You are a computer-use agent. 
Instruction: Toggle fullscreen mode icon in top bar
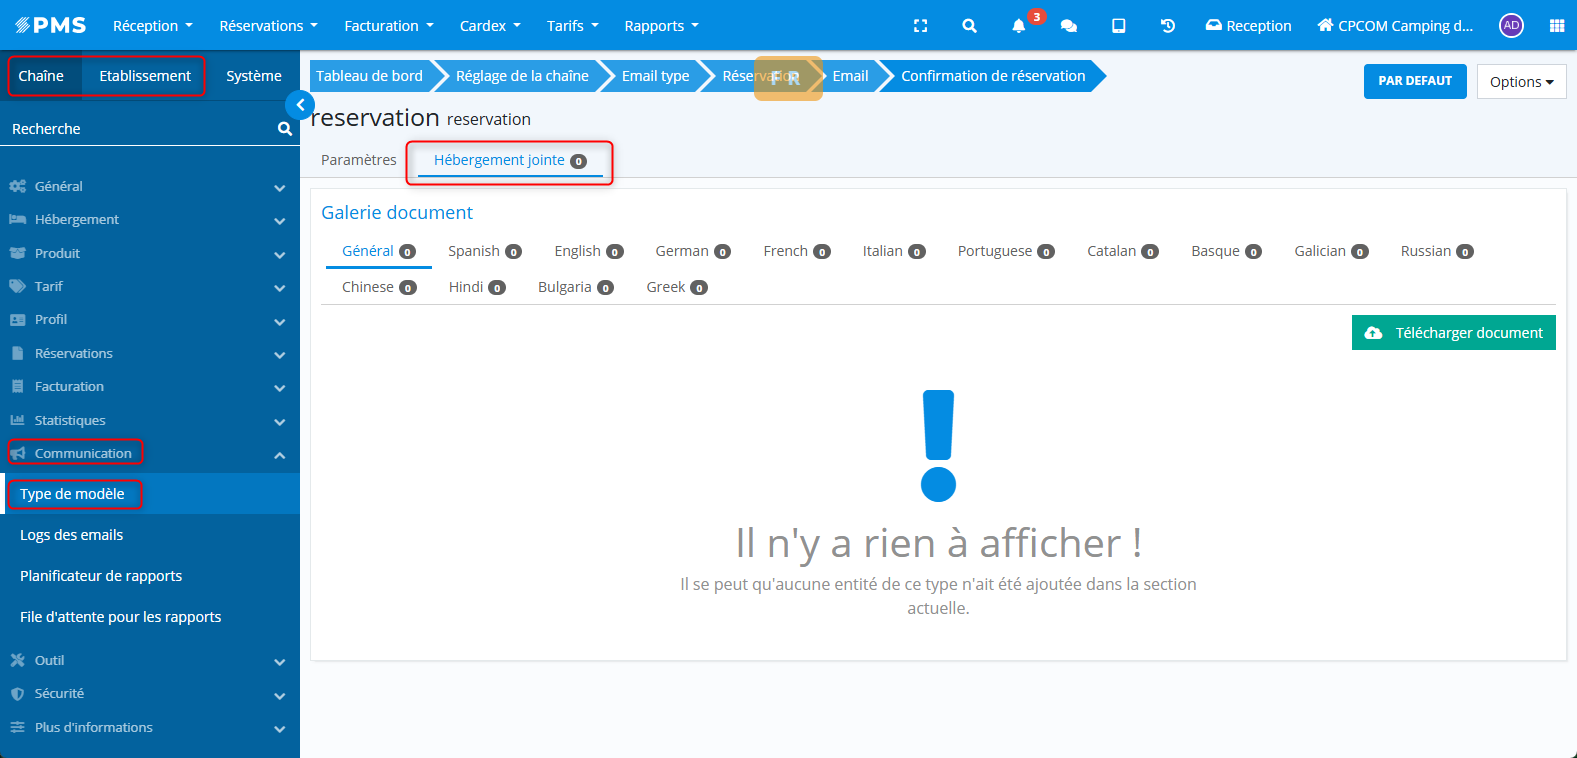click(x=920, y=26)
